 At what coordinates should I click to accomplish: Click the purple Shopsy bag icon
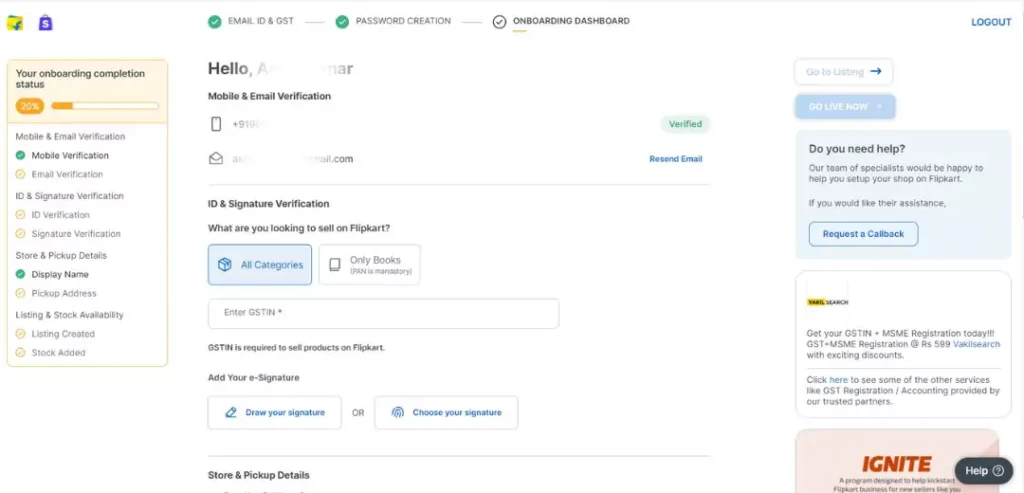click(x=45, y=23)
